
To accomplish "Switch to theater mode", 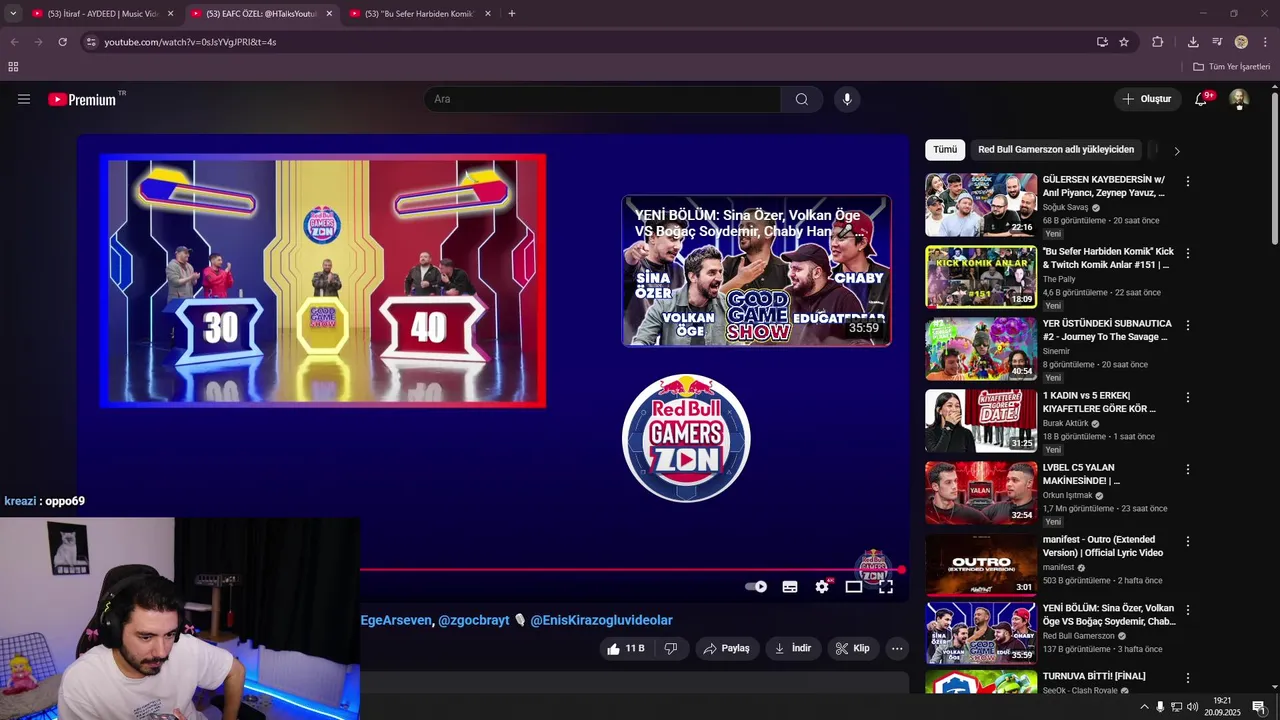I will pos(854,587).
